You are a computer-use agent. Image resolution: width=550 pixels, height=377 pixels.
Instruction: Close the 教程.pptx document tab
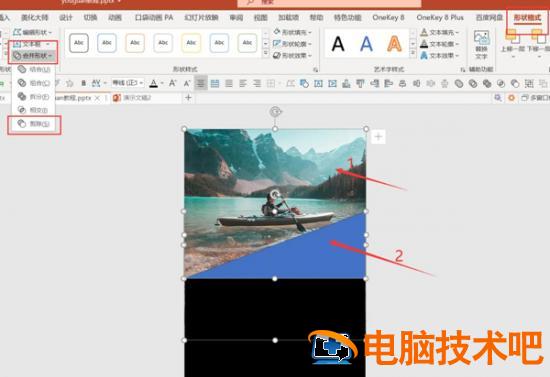[98, 98]
